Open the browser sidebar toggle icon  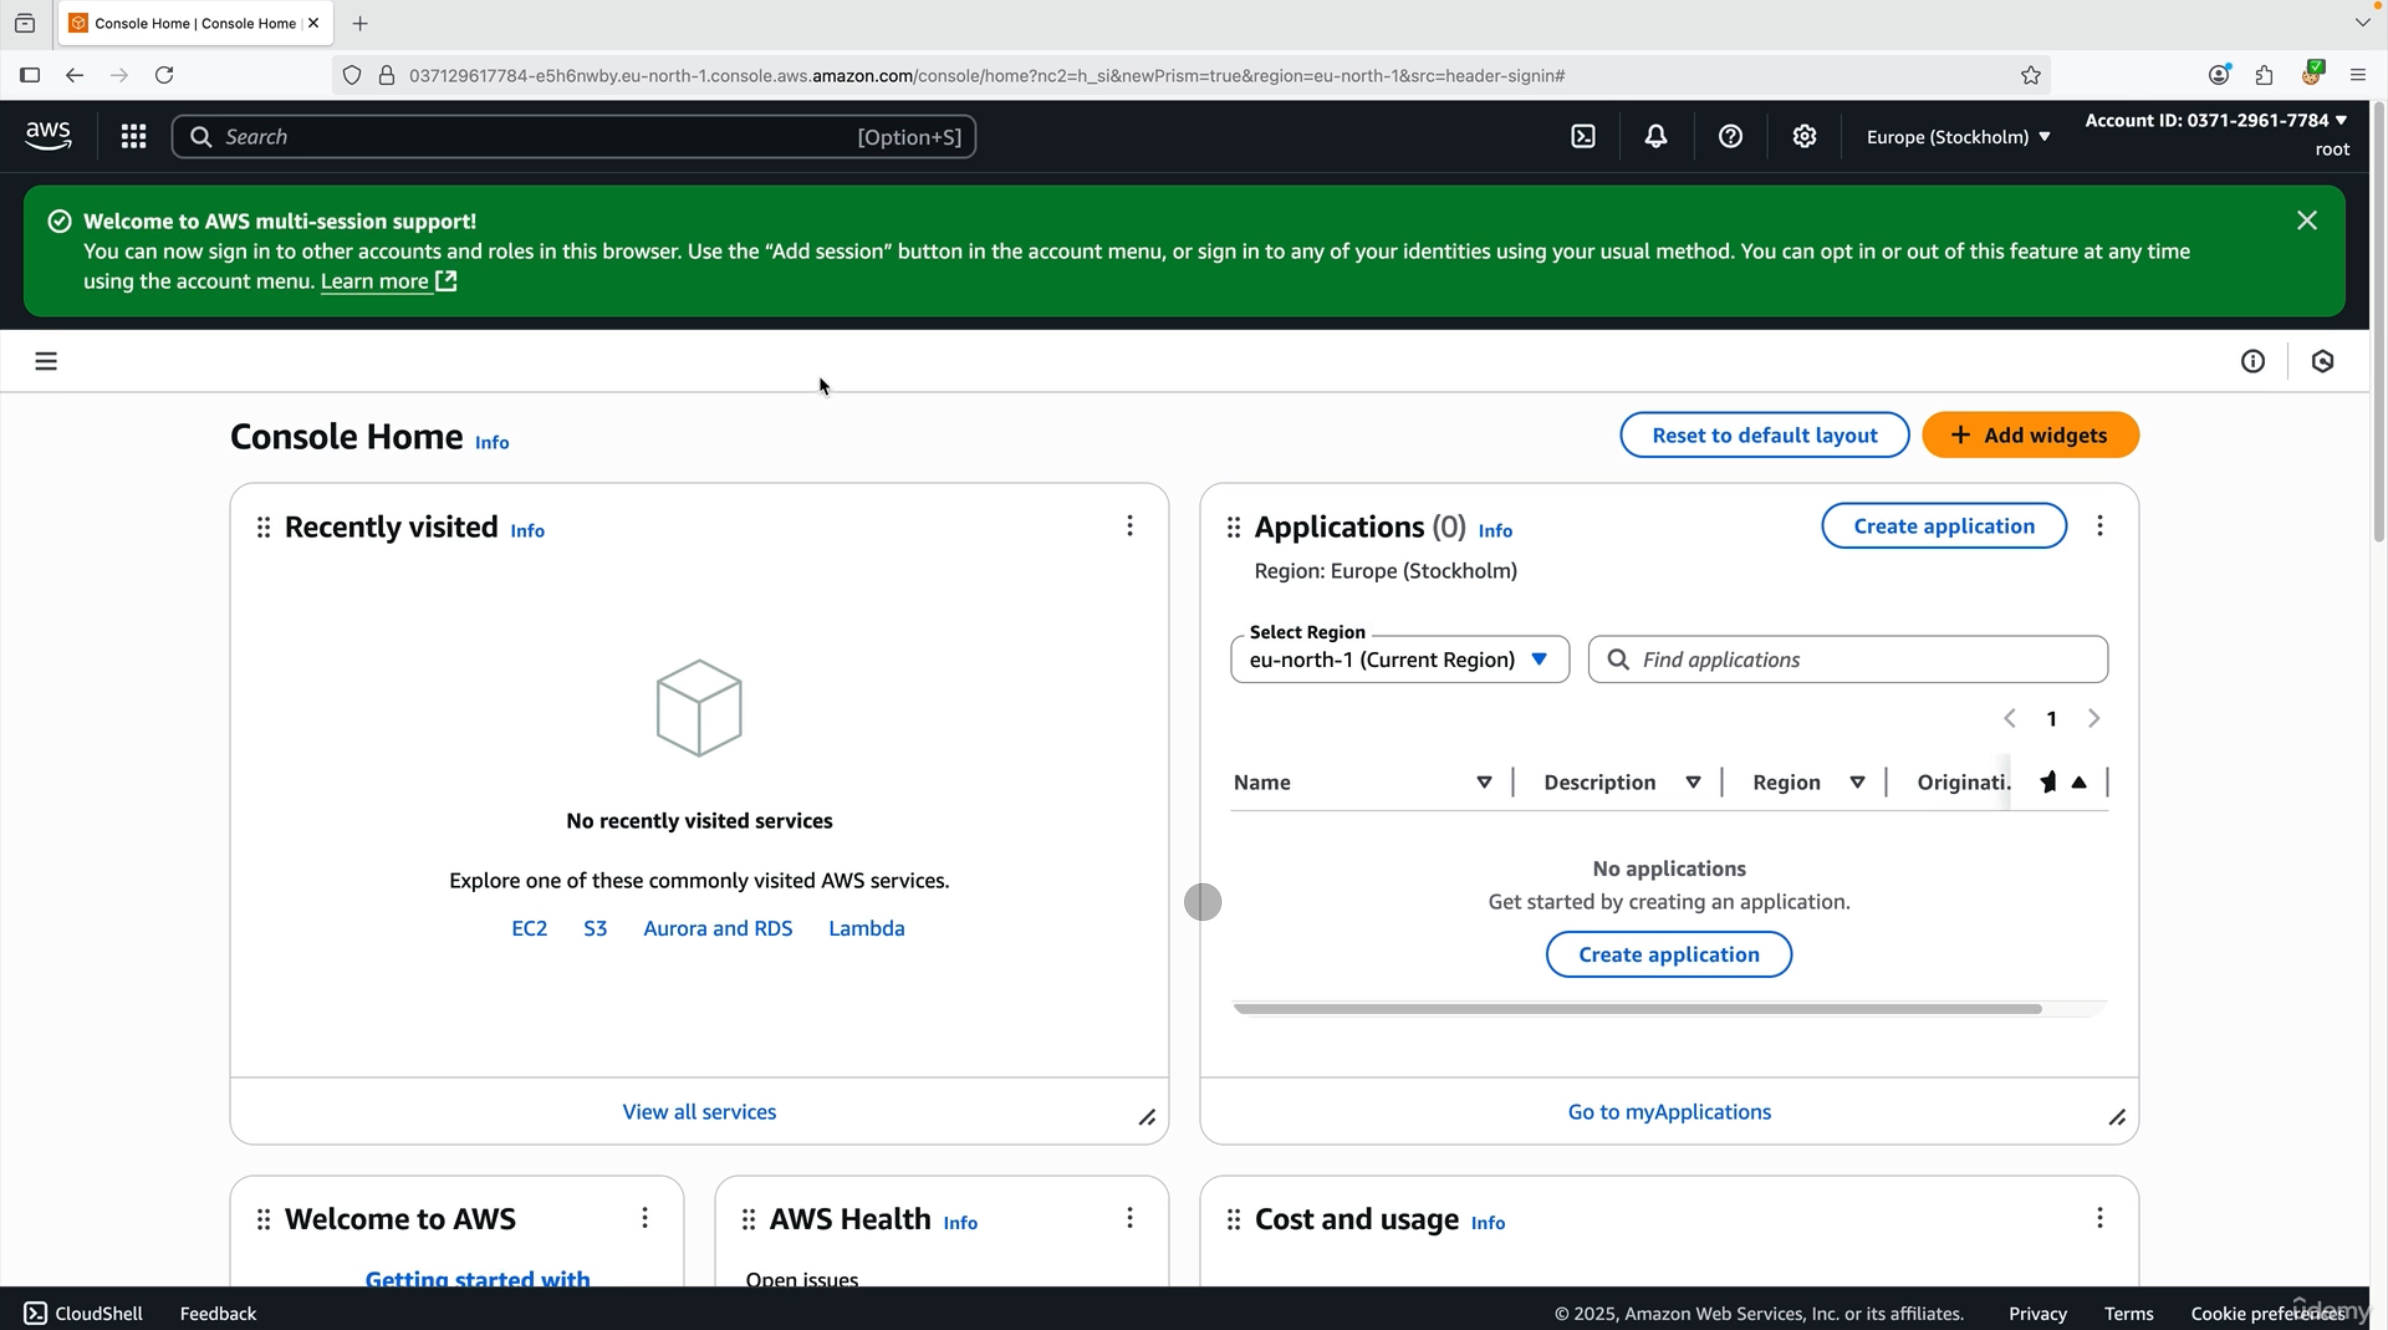(x=30, y=75)
